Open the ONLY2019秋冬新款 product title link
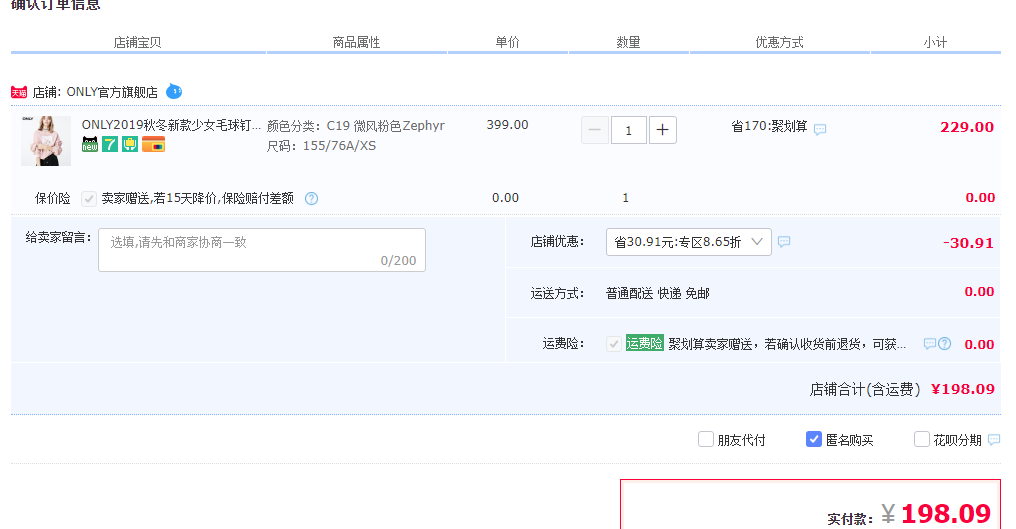The width and height of the screenshot is (1016, 529). pos(171,125)
